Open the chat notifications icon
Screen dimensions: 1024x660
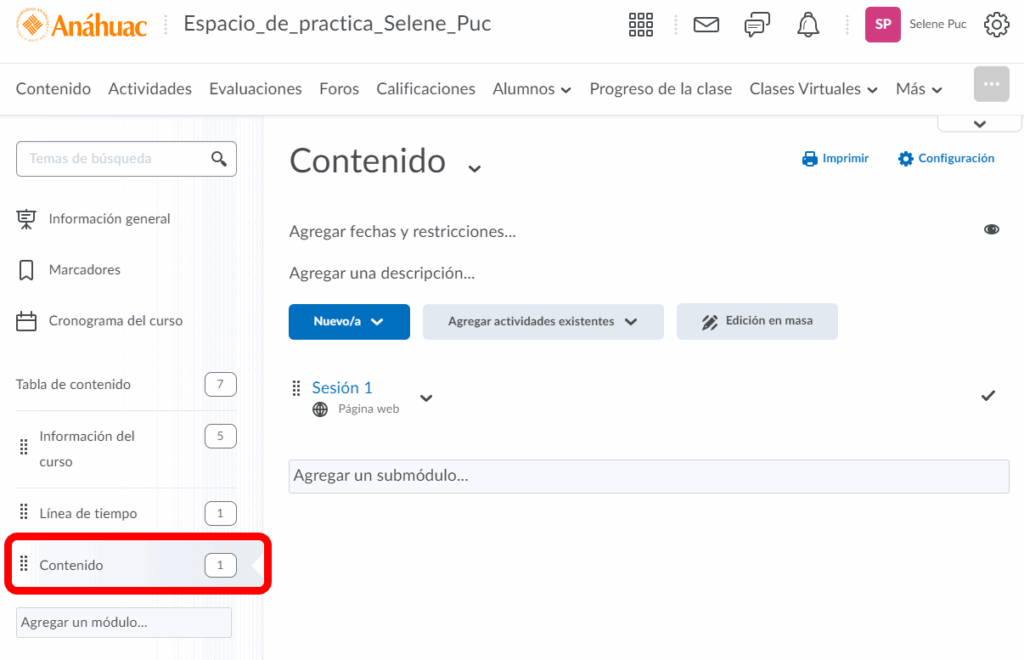[757, 25]
